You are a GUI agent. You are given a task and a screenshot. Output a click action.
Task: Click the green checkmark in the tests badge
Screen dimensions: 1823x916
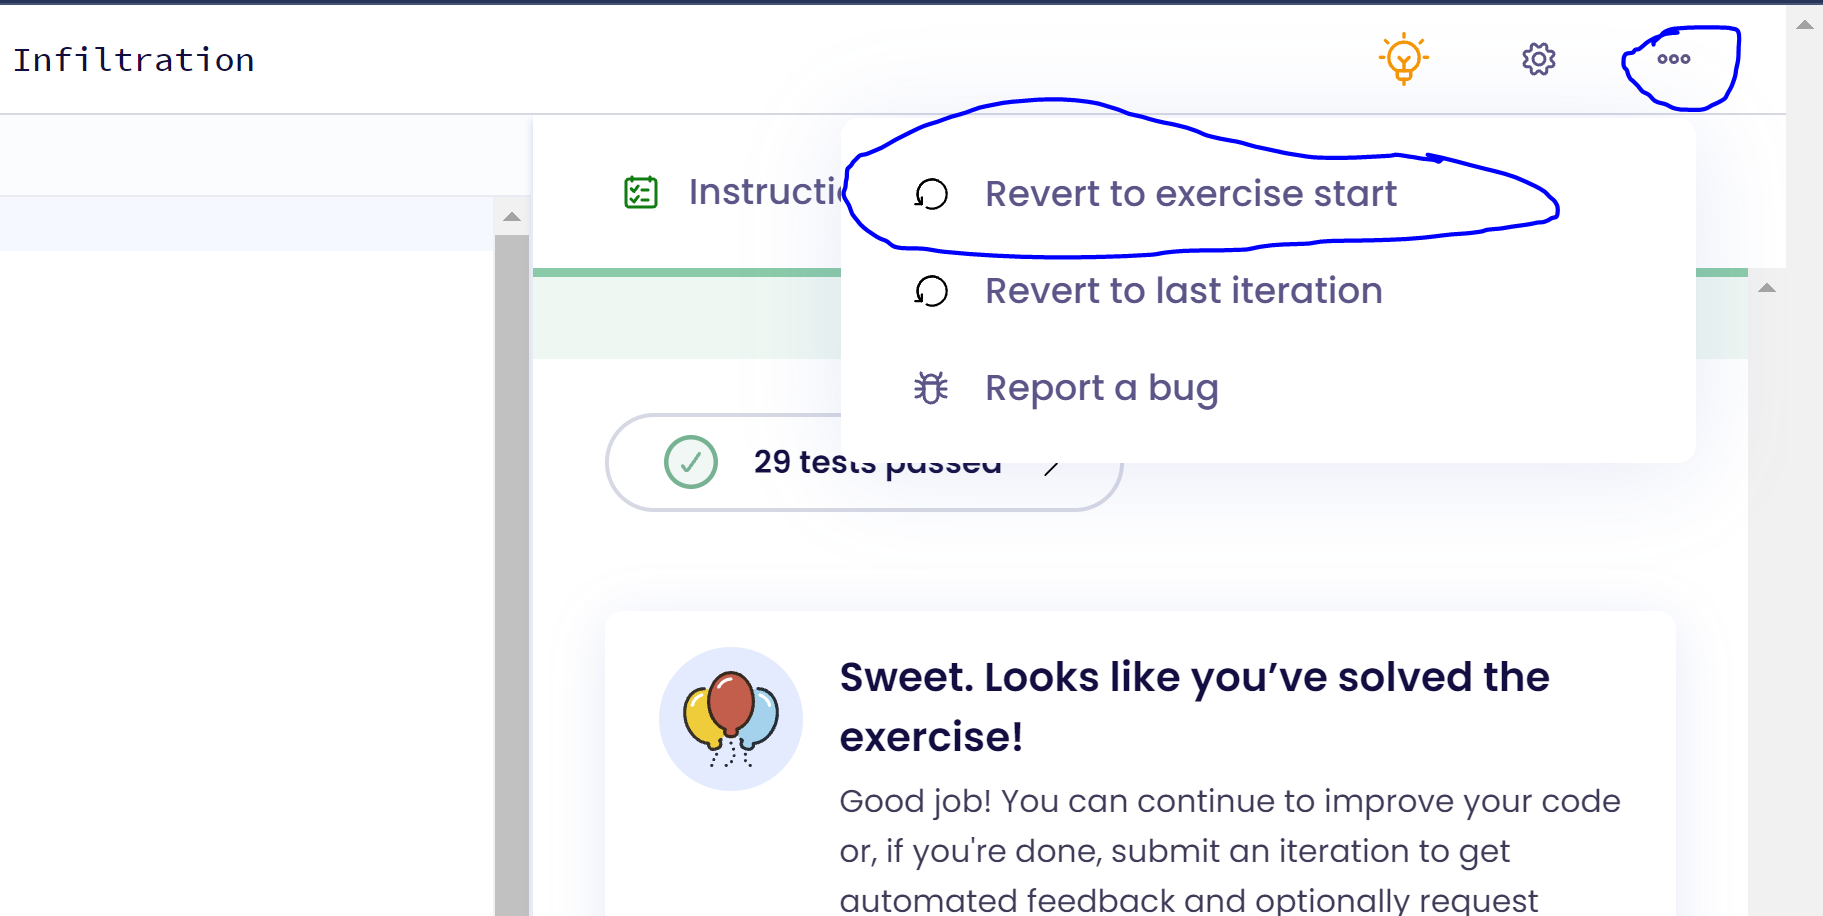pos(692,462)
